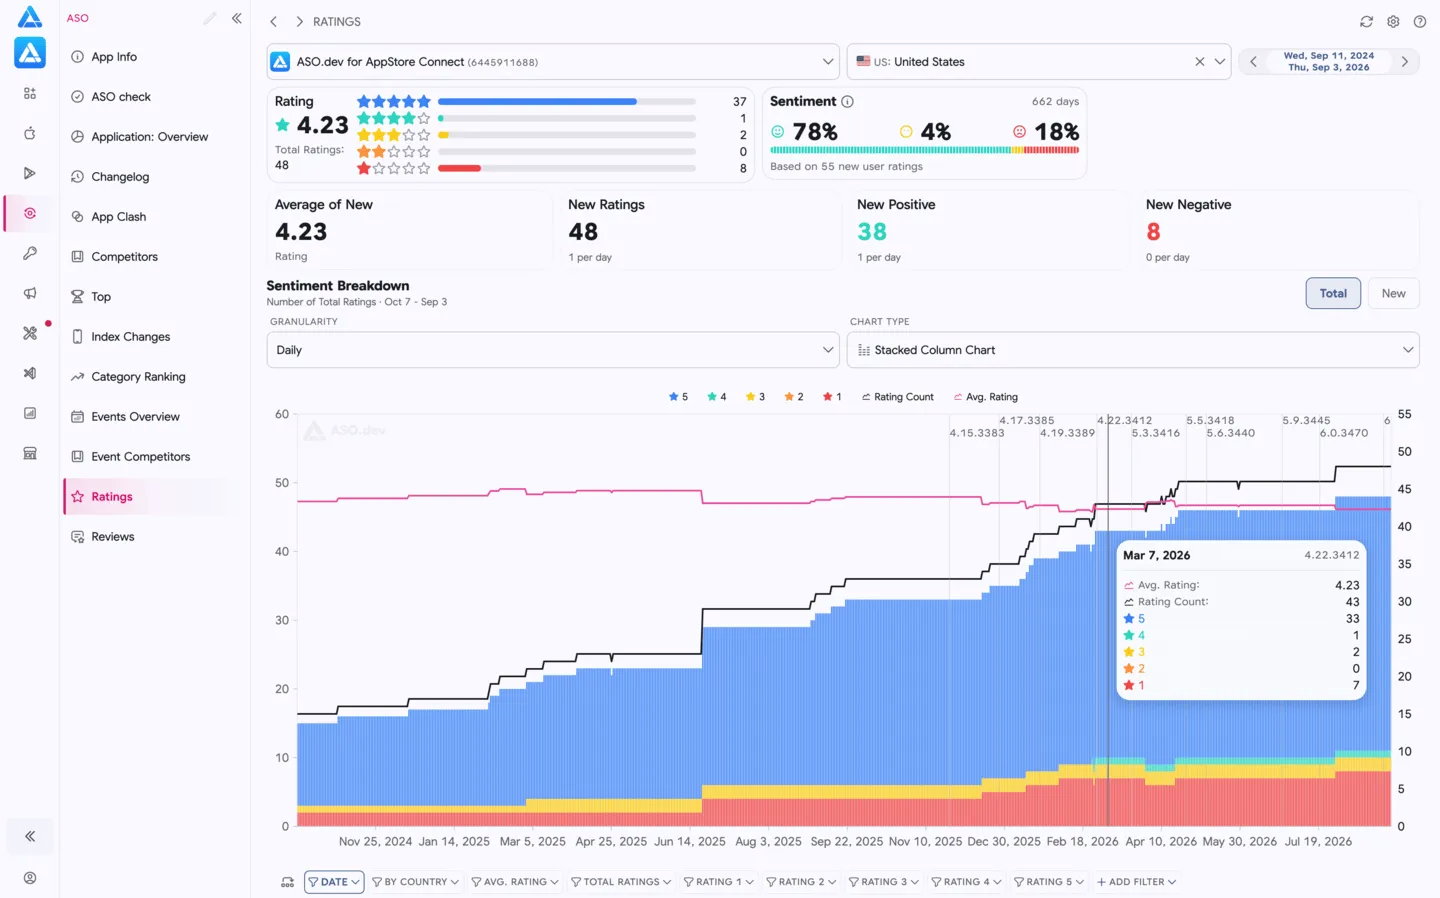The image size is (1440, 898).
Task: Click the user account icon at bottom left
Action: pyautogui.click(x=30, y=878)
